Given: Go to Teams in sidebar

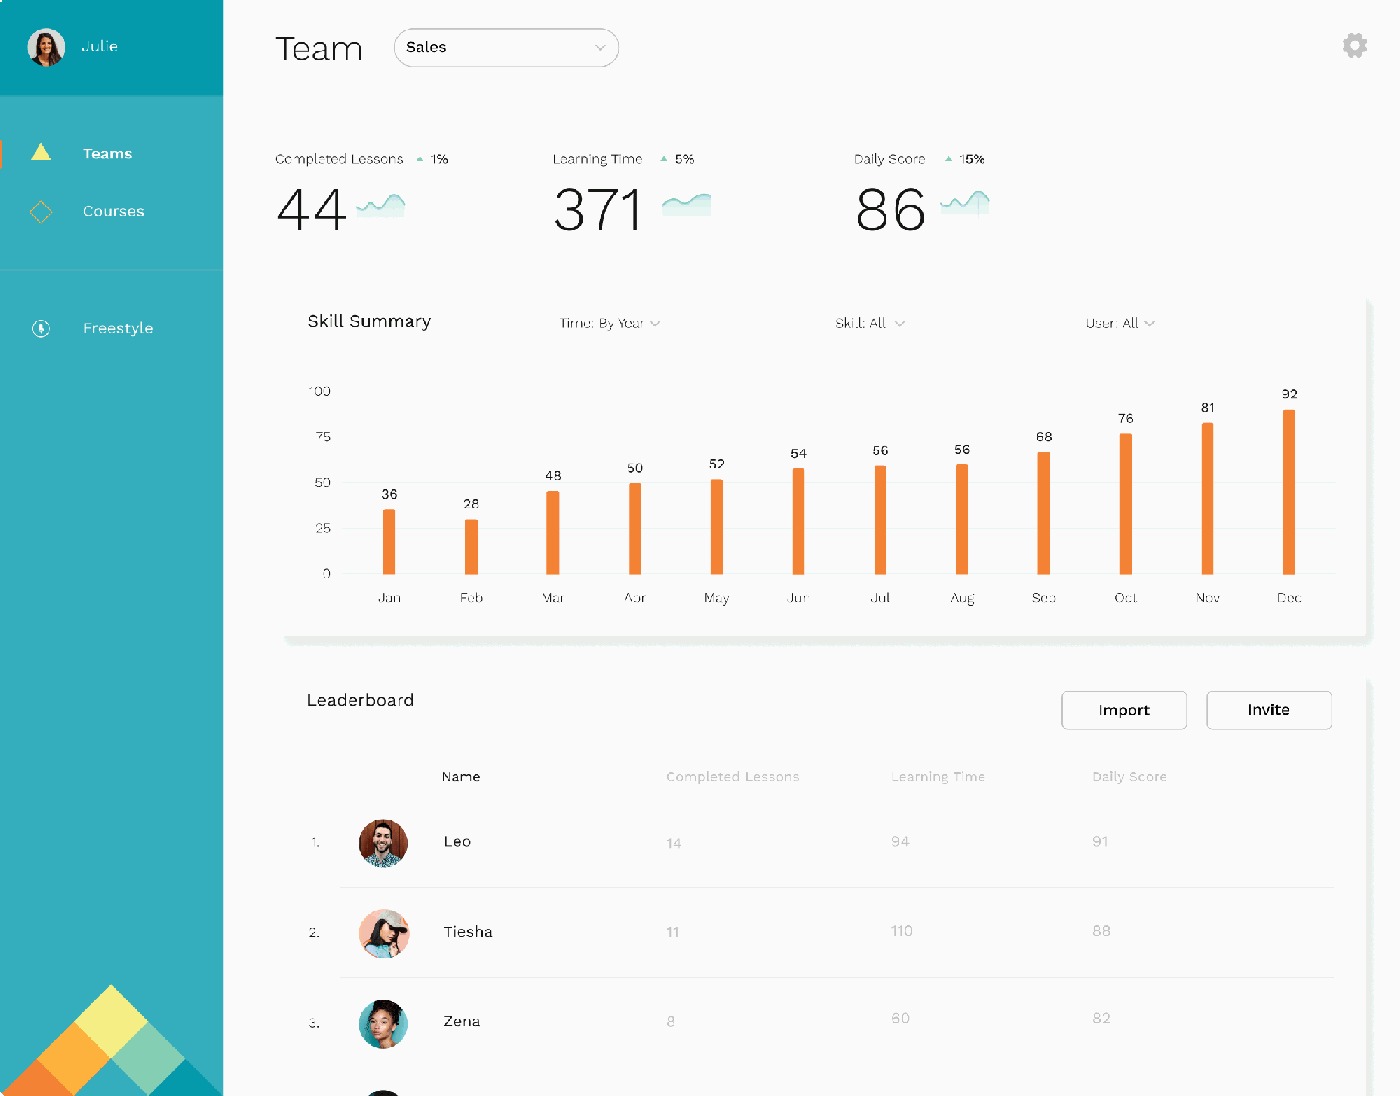Looking at the screenshot, I should coord(107,153).
